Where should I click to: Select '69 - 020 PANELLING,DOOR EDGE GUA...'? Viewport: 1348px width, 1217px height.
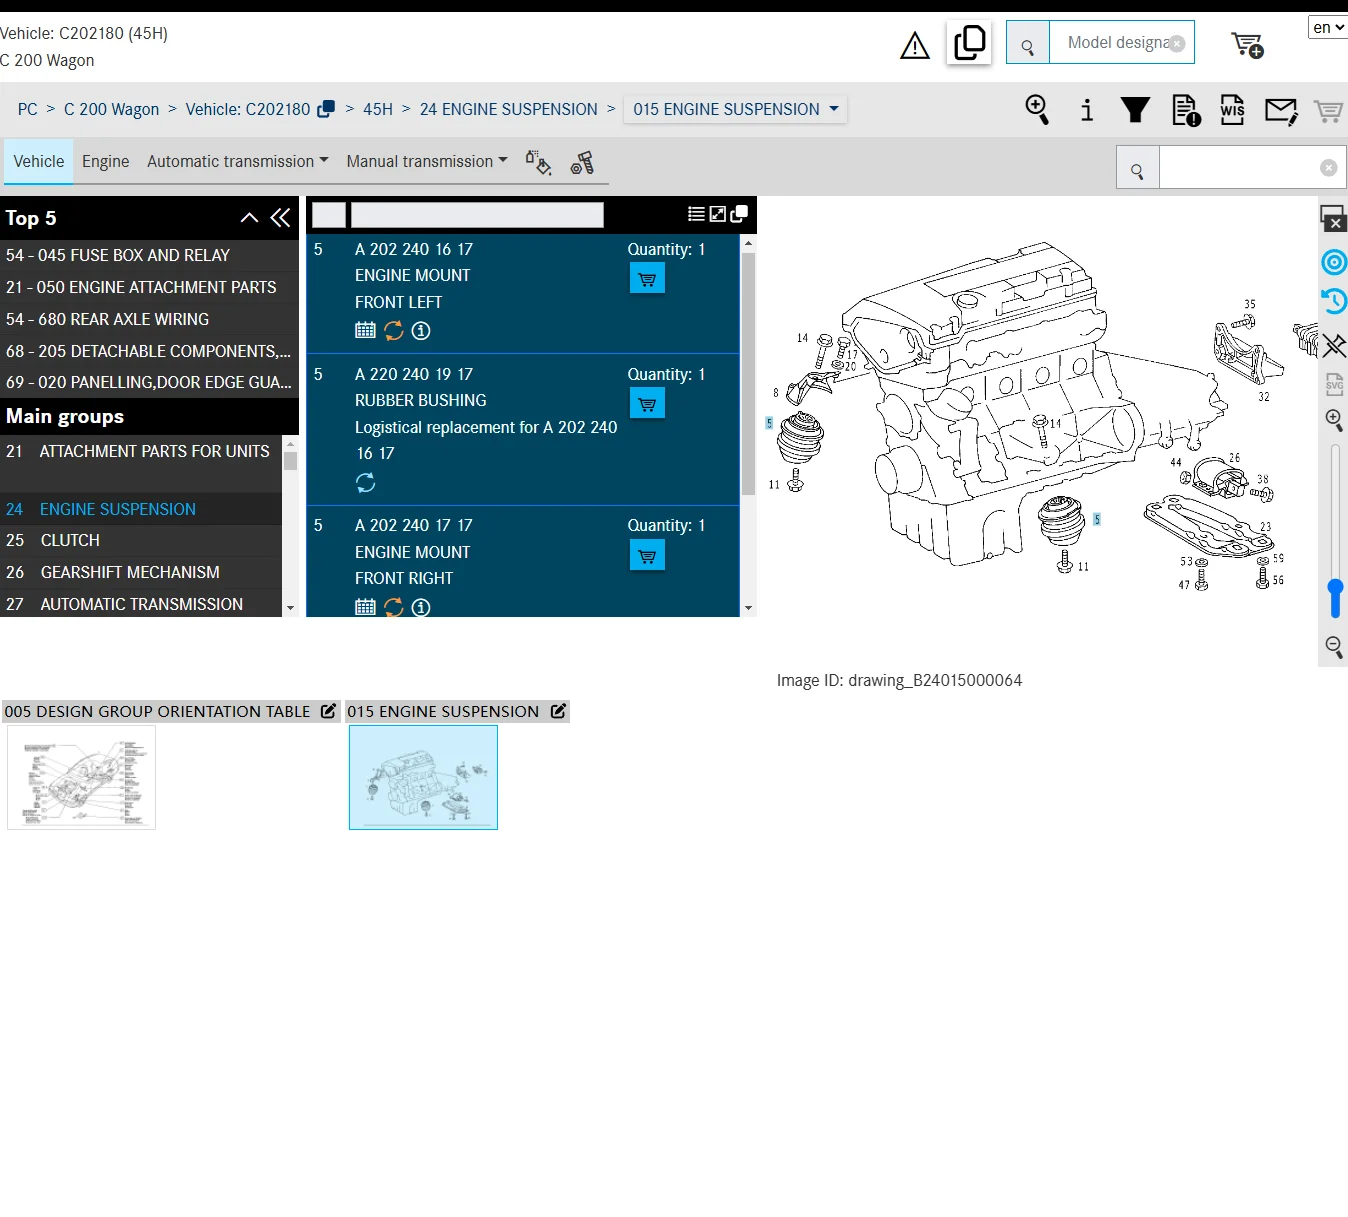click(x=149, y=382)
